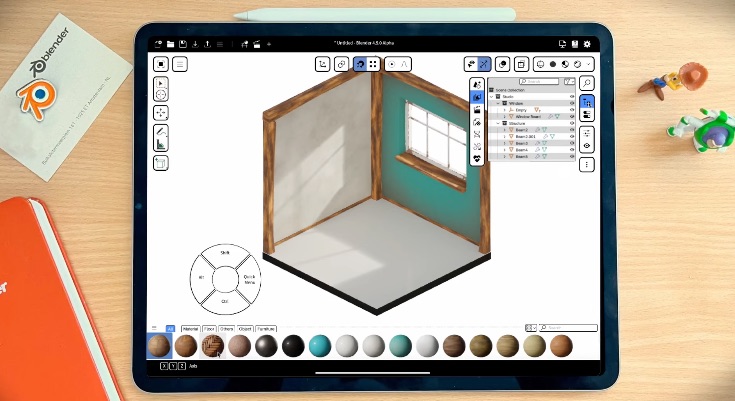Screen dimensions: 735x401
Task: Select the Furniture tab in asset shelf
Action: [266, 329]
